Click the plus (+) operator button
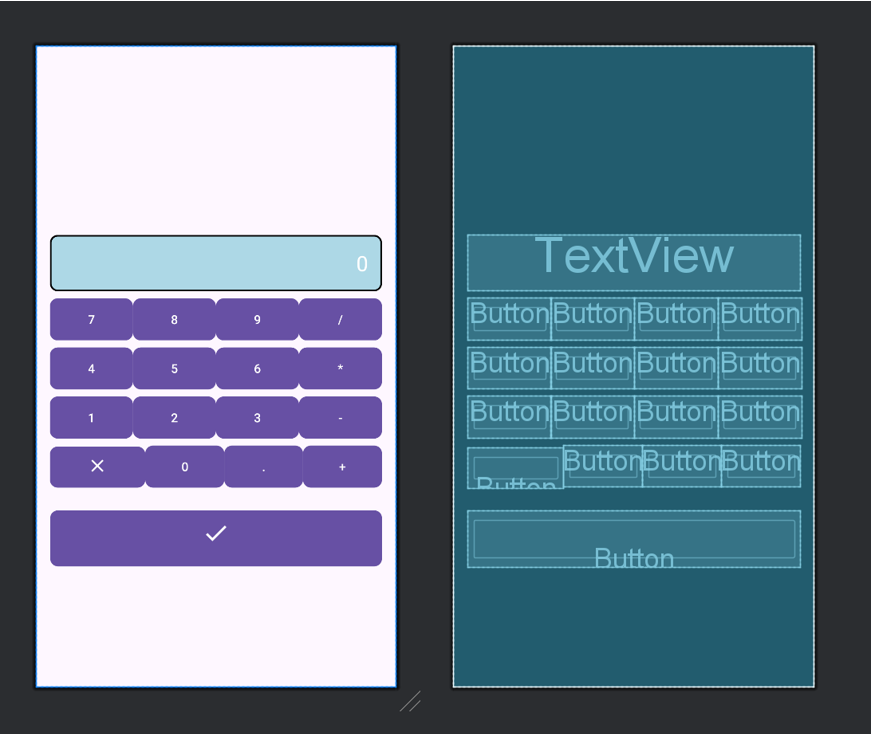 (x=342, y=467)
